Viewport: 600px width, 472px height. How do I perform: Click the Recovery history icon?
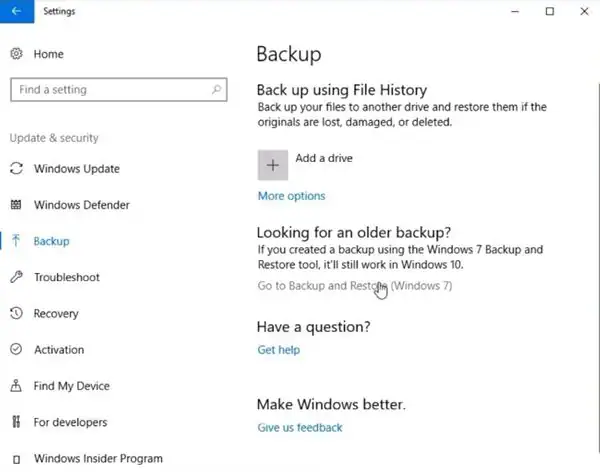(16, 314)
